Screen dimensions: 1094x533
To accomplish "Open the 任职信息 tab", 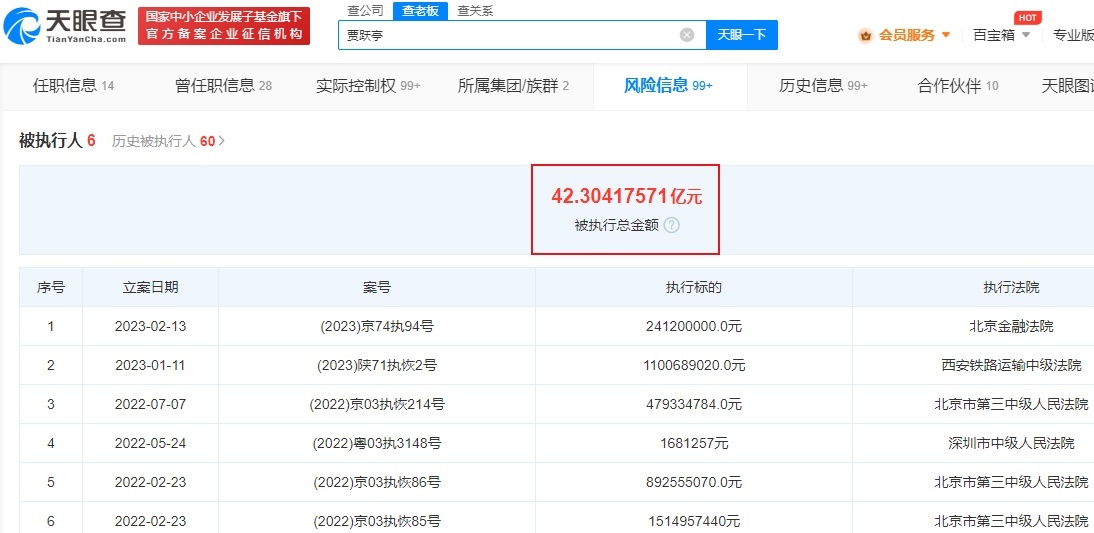I will 73,86.
